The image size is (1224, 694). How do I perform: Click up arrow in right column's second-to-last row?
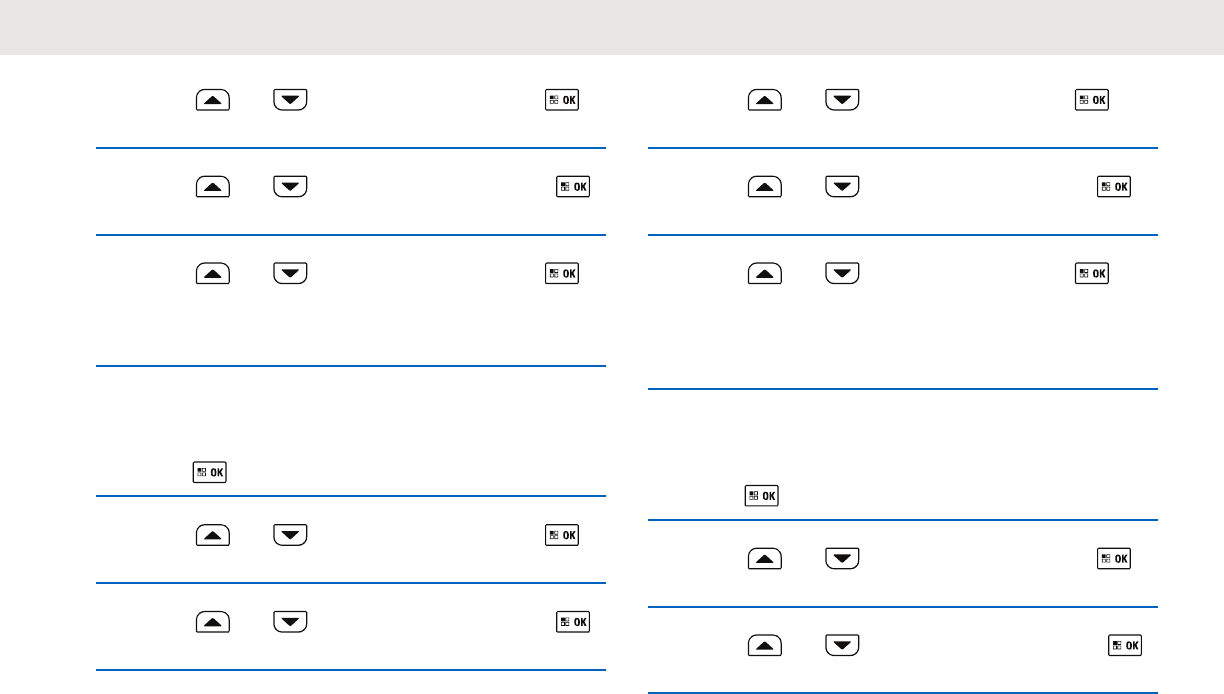(x=766, y=560)
